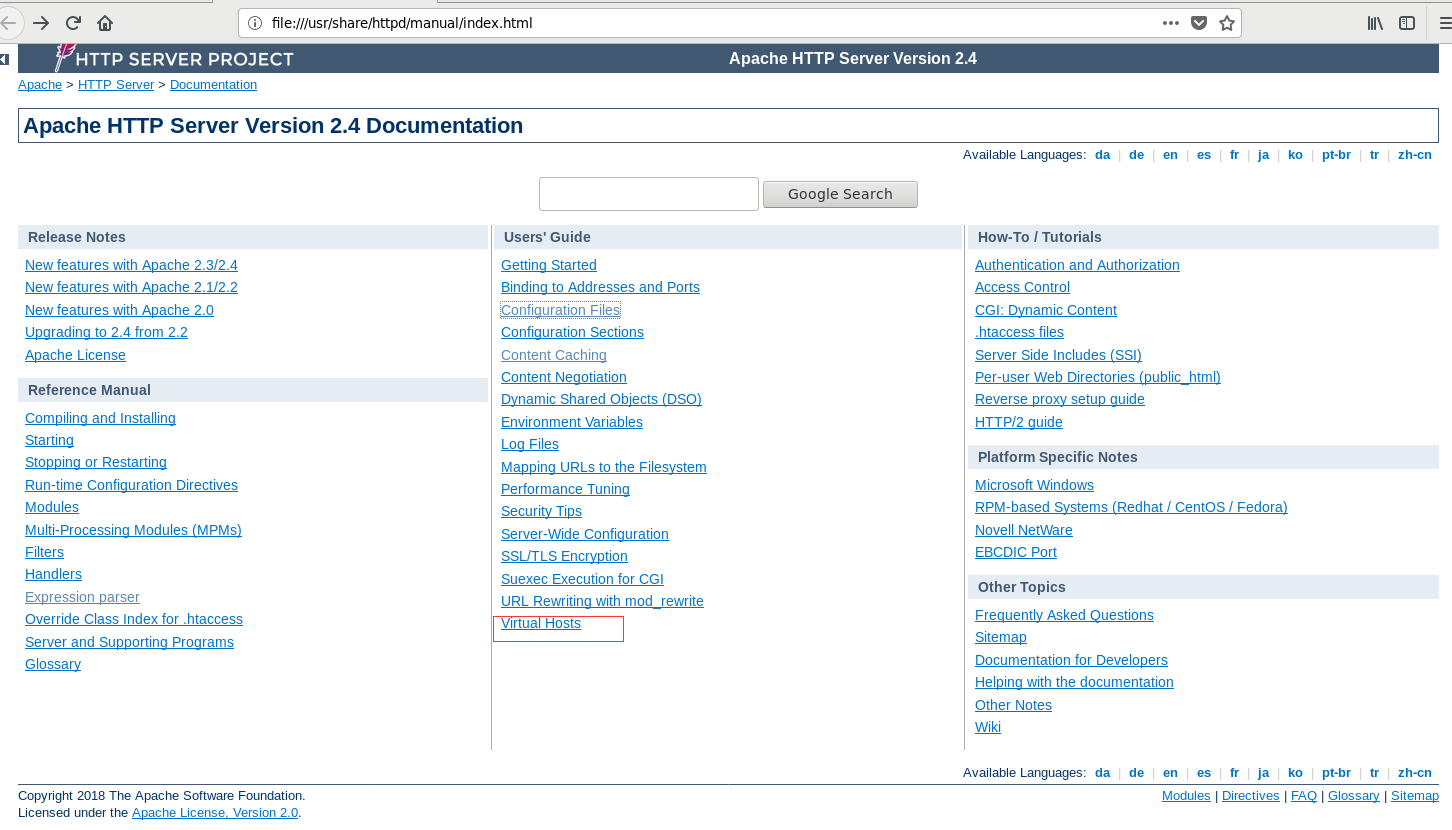Open HTTP/2 guide link

coord(1019,422)
